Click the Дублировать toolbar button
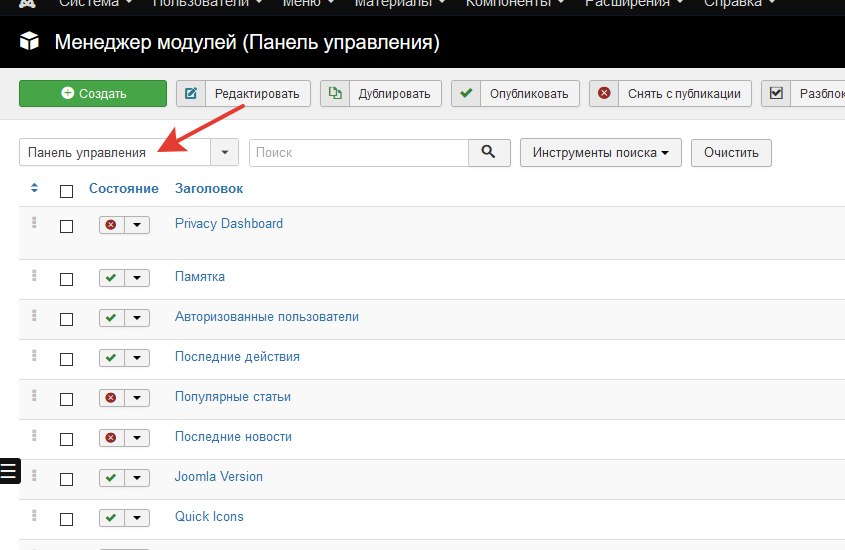 (381, 94)
